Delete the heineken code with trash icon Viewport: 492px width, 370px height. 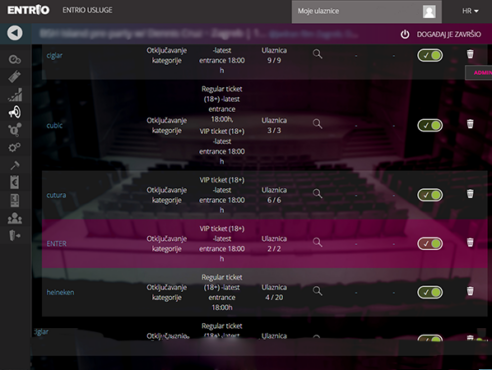[470, 291]
